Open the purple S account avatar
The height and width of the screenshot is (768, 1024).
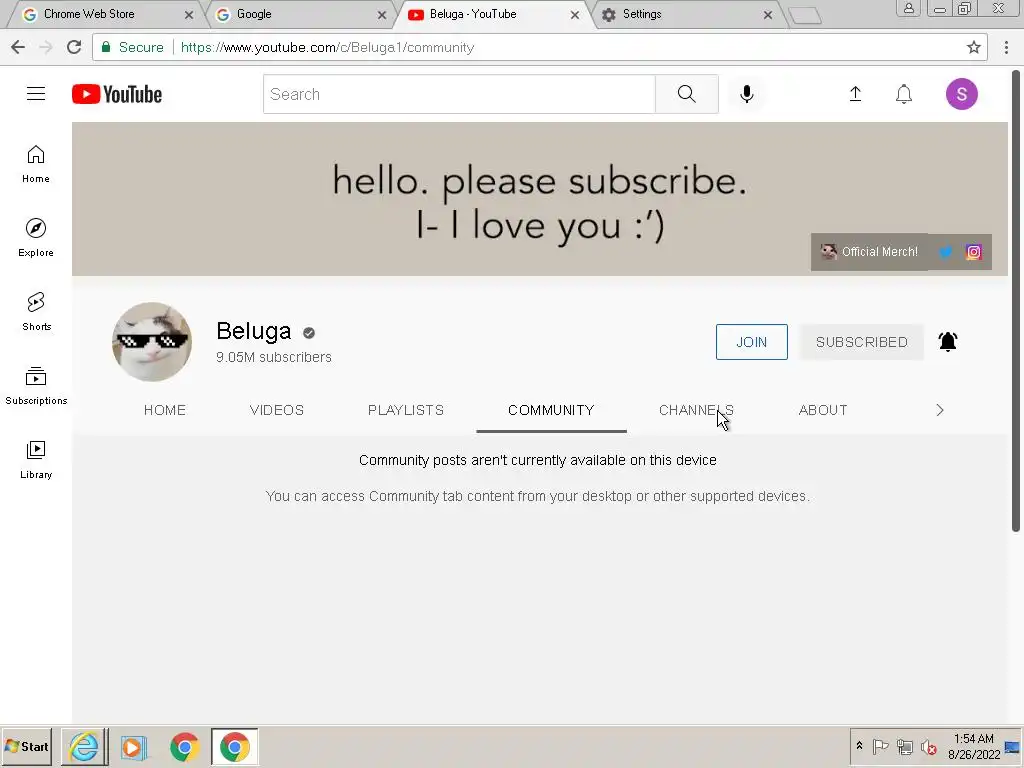(x=962, y=94)
